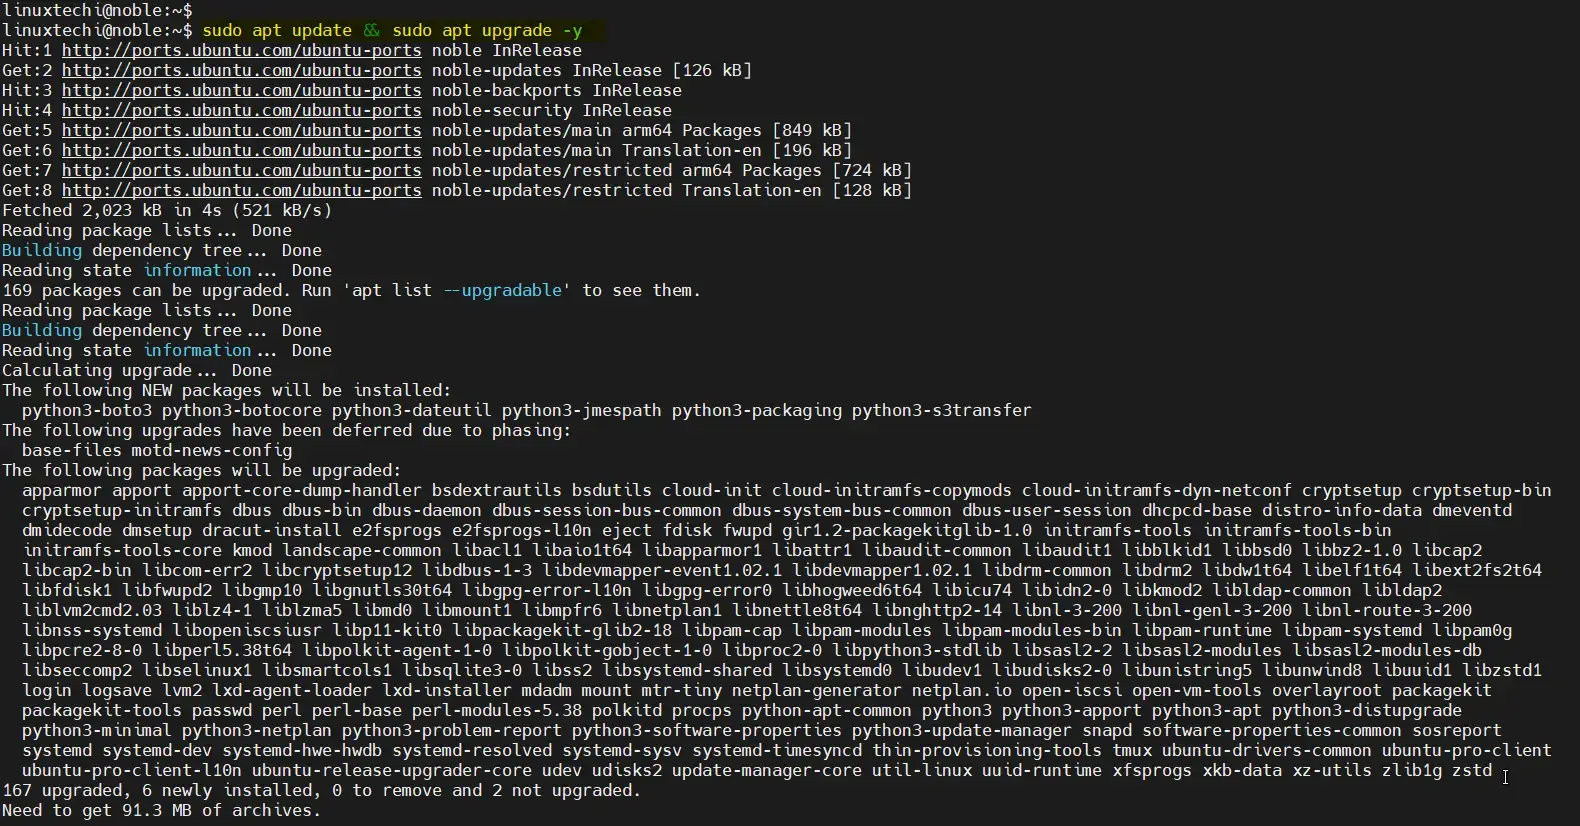
Task: Click the '--upgradable' option text
Action: click(506, 290)
